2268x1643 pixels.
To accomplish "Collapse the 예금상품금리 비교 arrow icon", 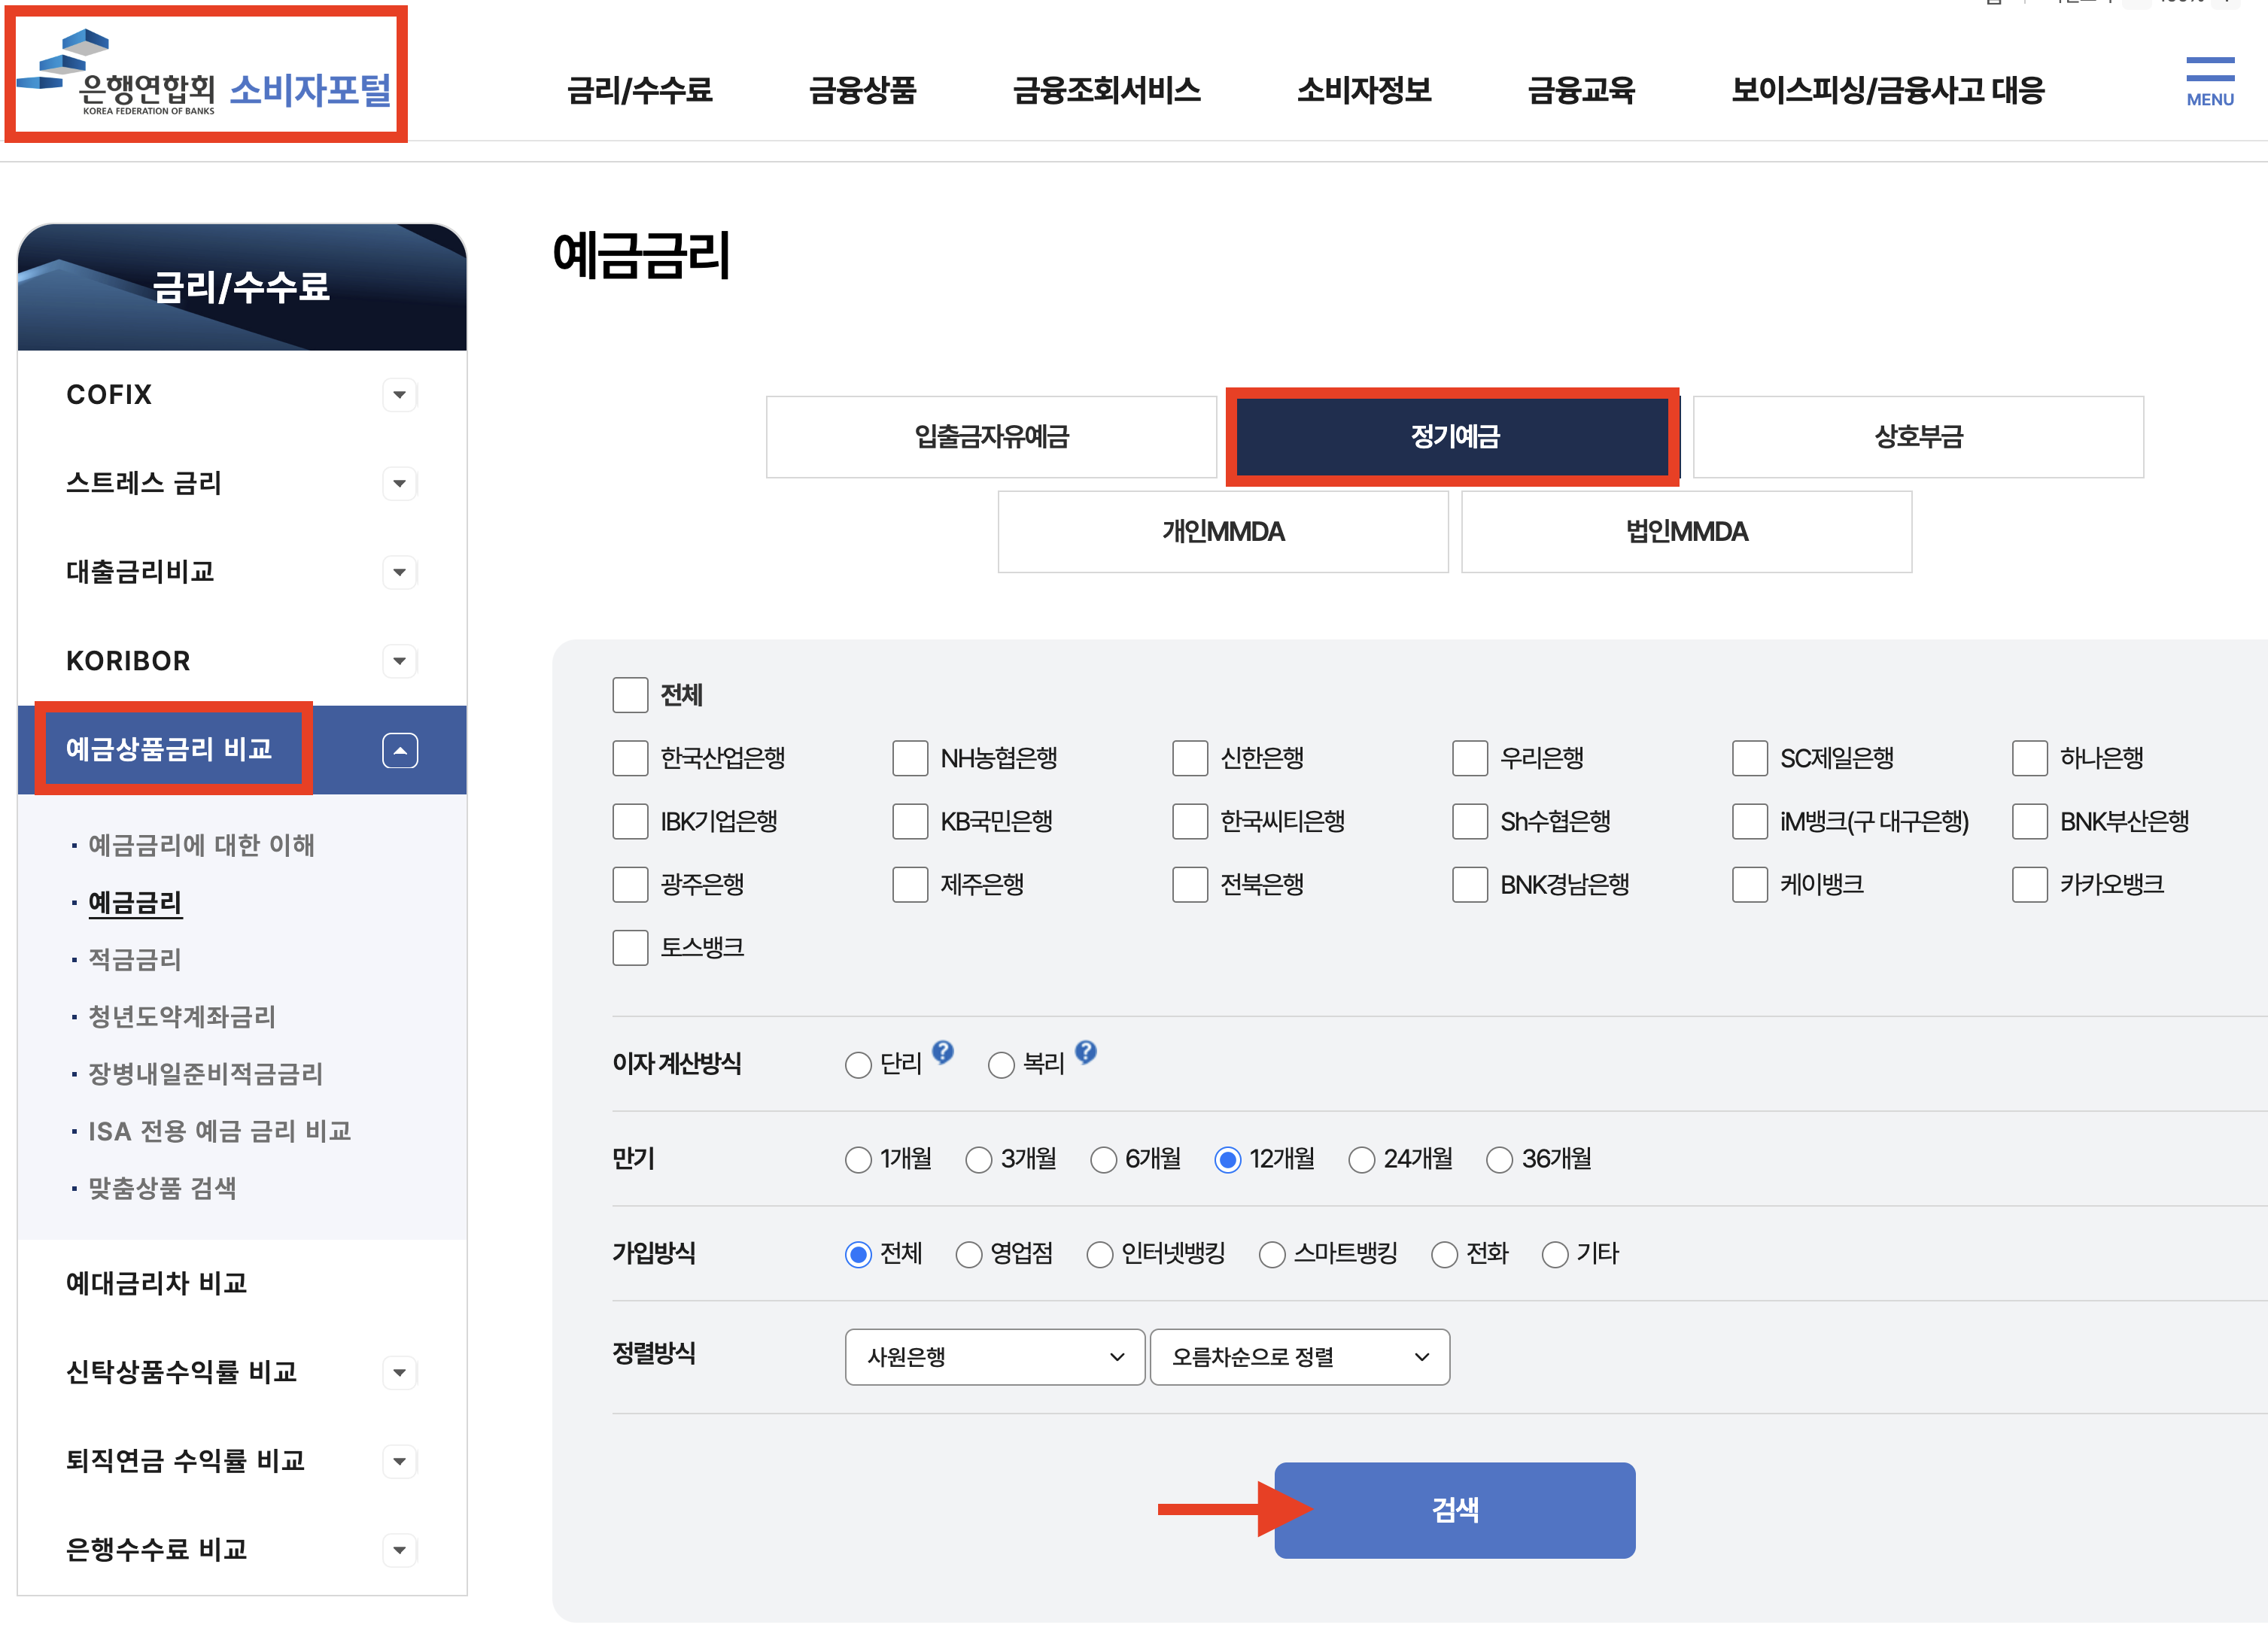I will click(399, 750).
